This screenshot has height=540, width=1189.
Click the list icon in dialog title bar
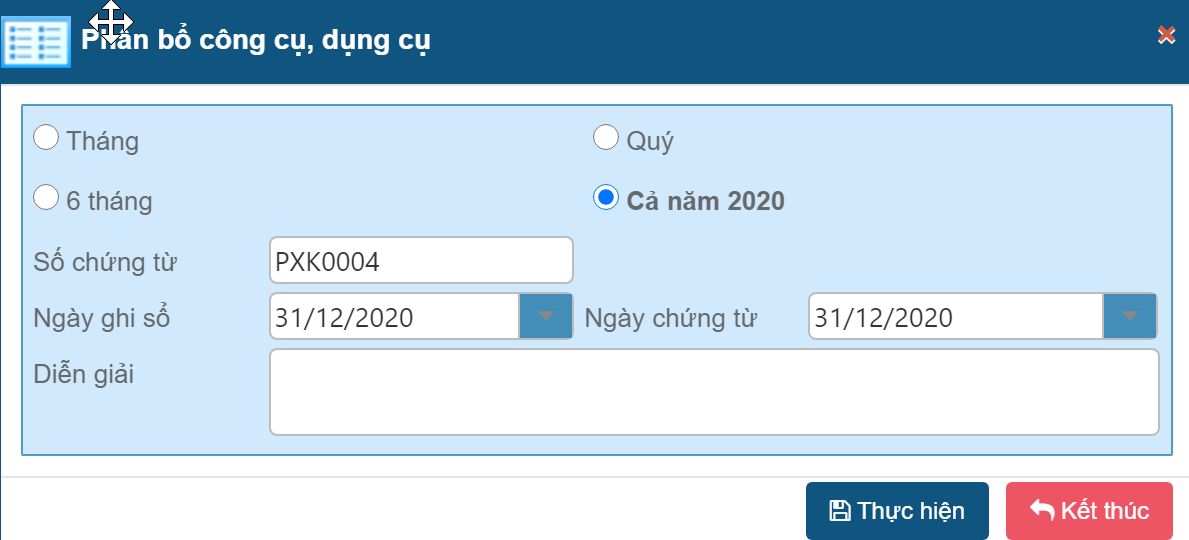(36, 42)
